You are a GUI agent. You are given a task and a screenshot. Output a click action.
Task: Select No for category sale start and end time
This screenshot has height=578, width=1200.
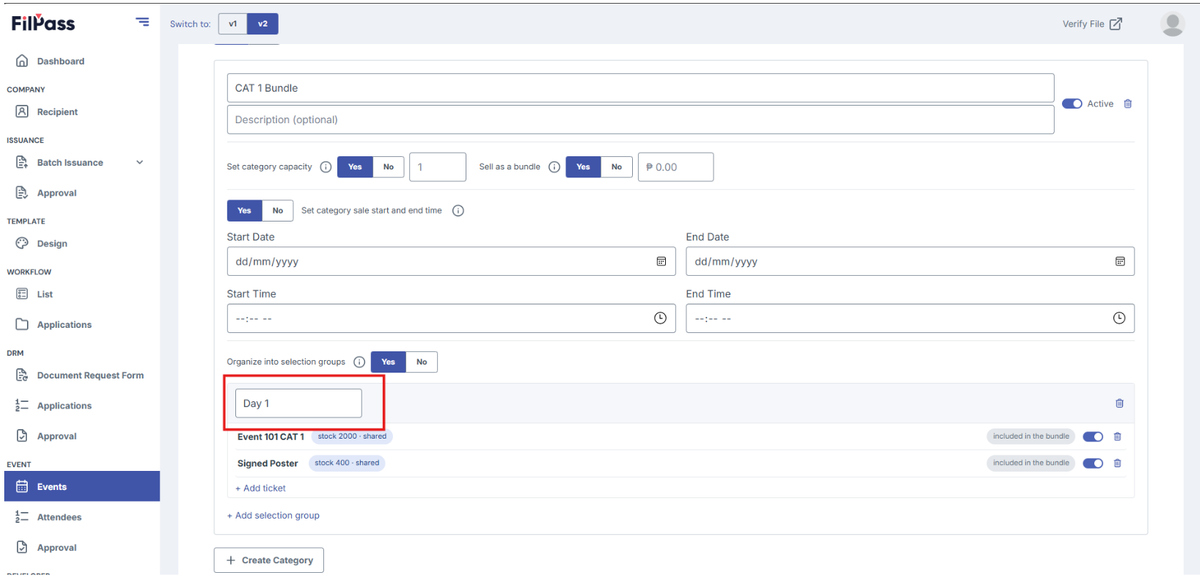click(277, 211)
